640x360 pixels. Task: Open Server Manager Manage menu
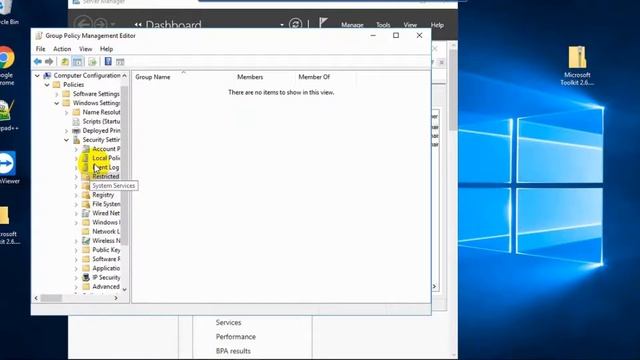click(x=352, y=25)
